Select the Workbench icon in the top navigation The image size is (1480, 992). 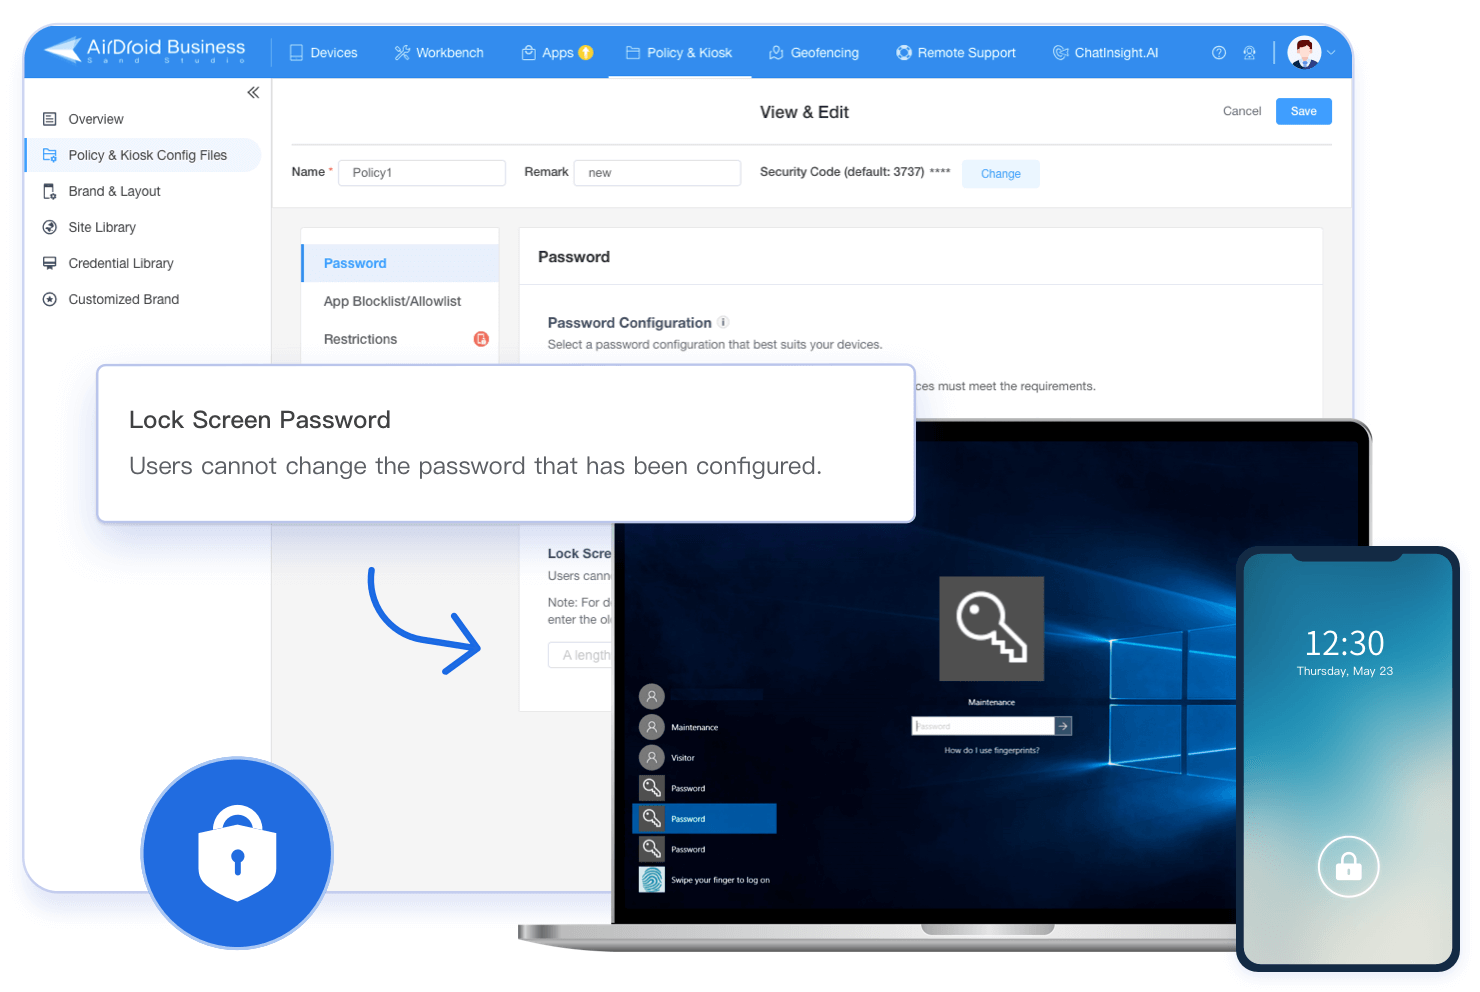point(404,52)
